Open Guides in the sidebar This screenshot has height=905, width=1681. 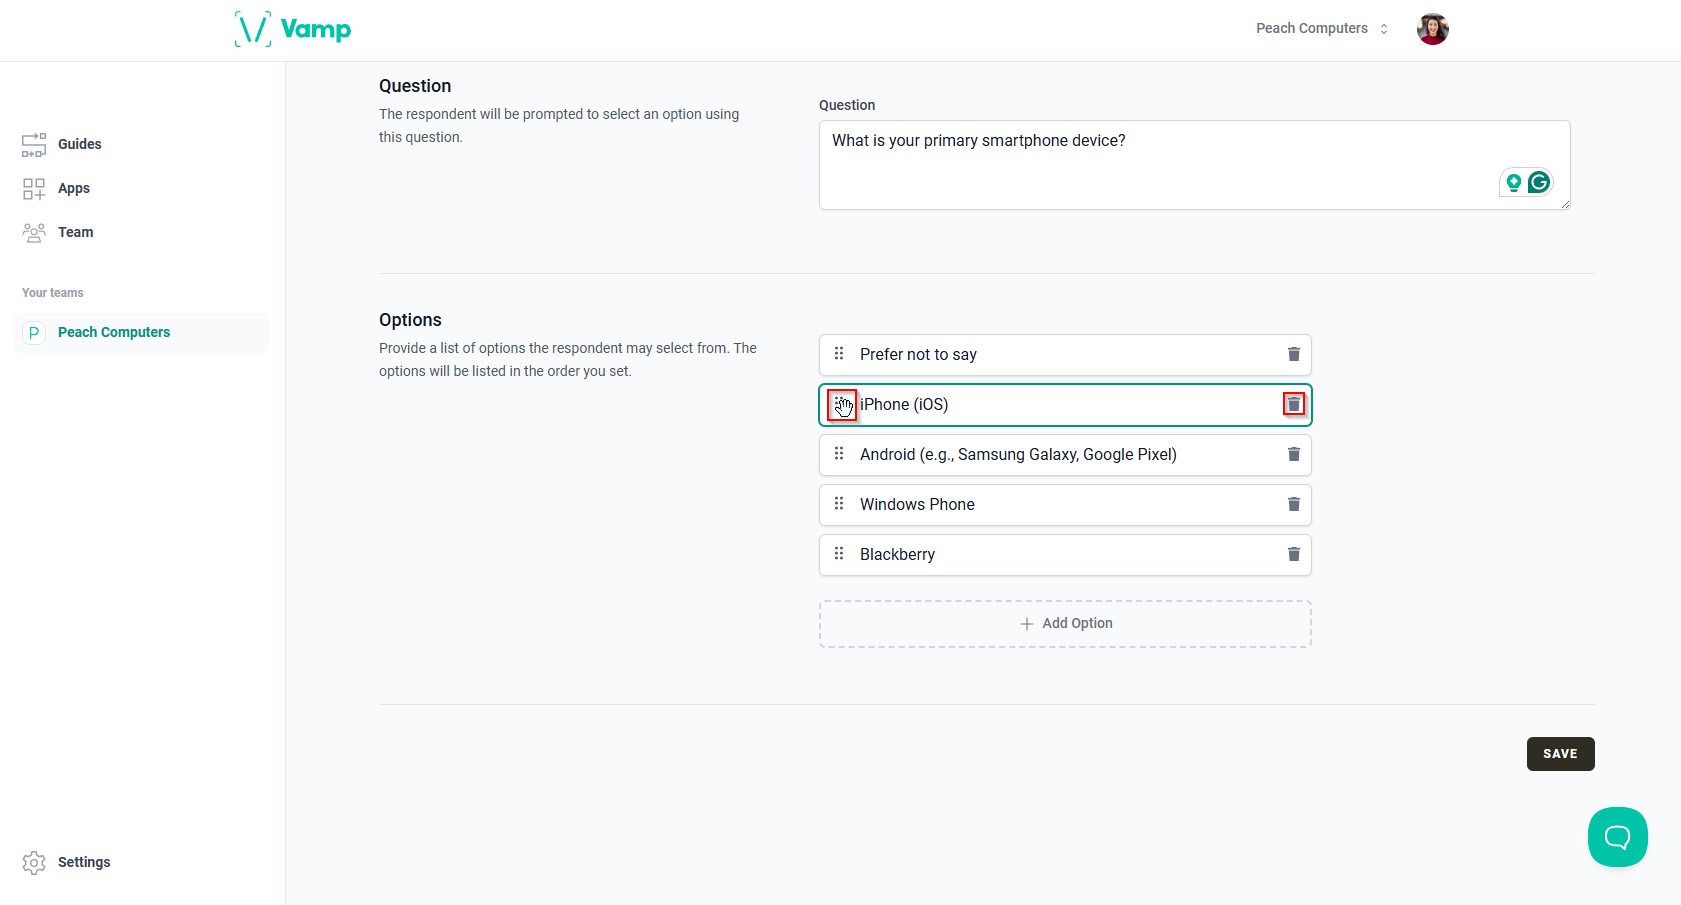pos(79,144)
